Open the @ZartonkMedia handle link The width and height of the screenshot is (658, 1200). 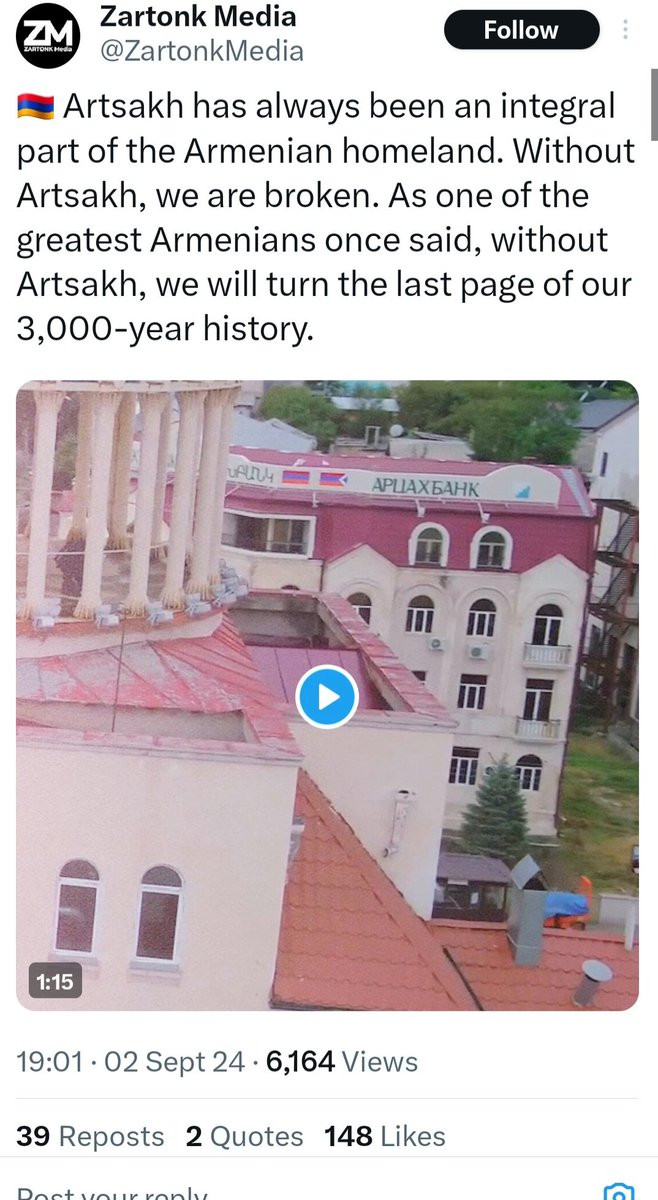pos(202,50)
